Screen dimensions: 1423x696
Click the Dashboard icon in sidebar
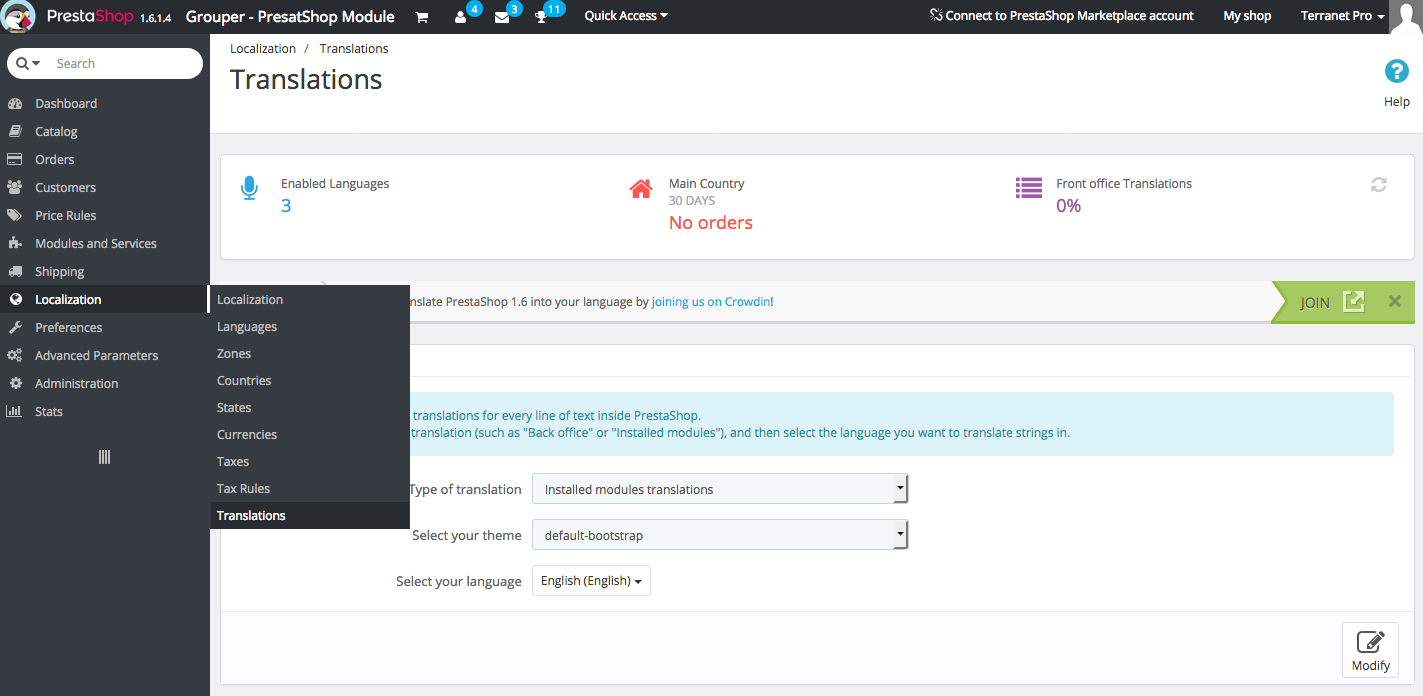pos(15,104)
